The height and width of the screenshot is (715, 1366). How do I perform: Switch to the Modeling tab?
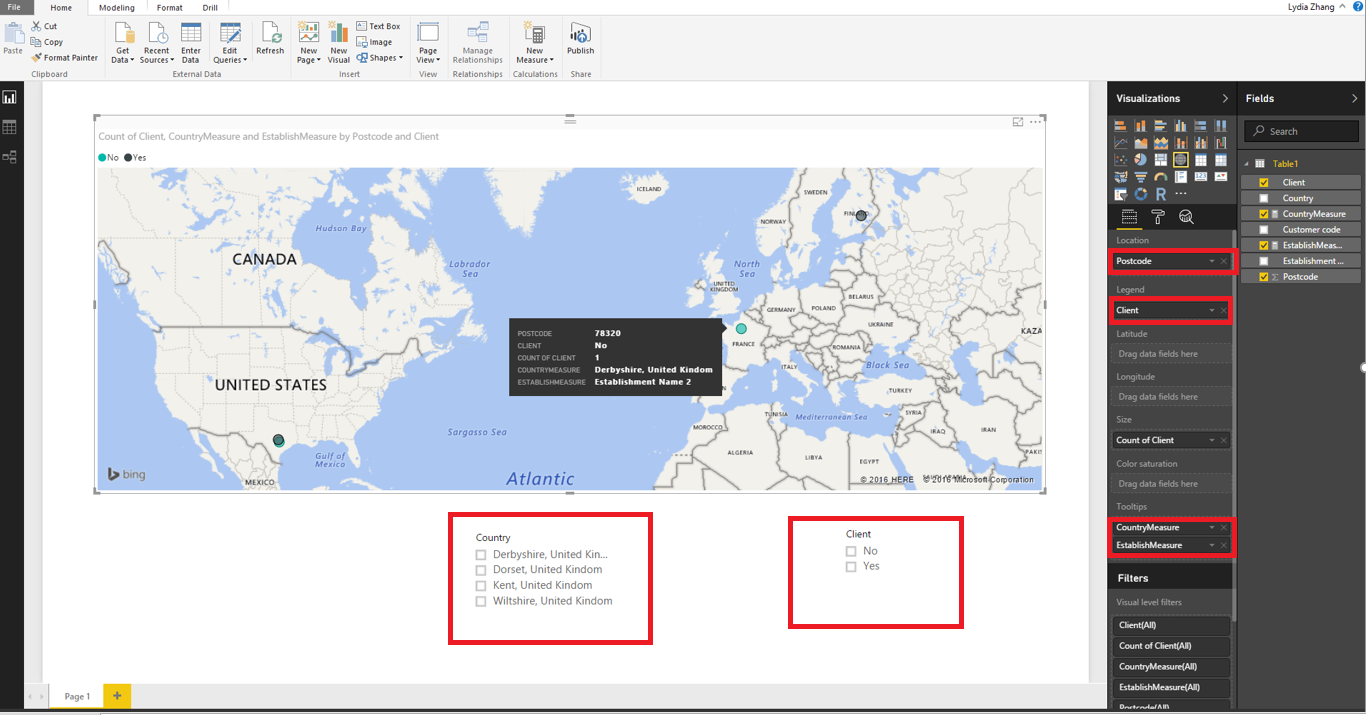point(116,7)
